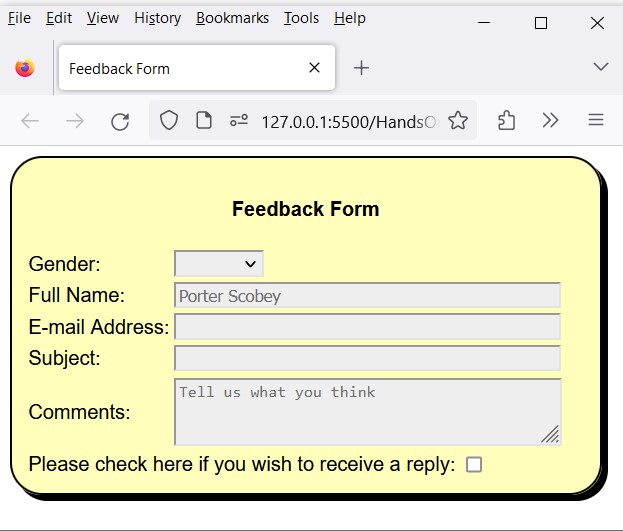Image resolution: width=623 pixels, height=531 pixels.
Task: Open the Firefox hamburger application menu
Action: click(596, 120)
